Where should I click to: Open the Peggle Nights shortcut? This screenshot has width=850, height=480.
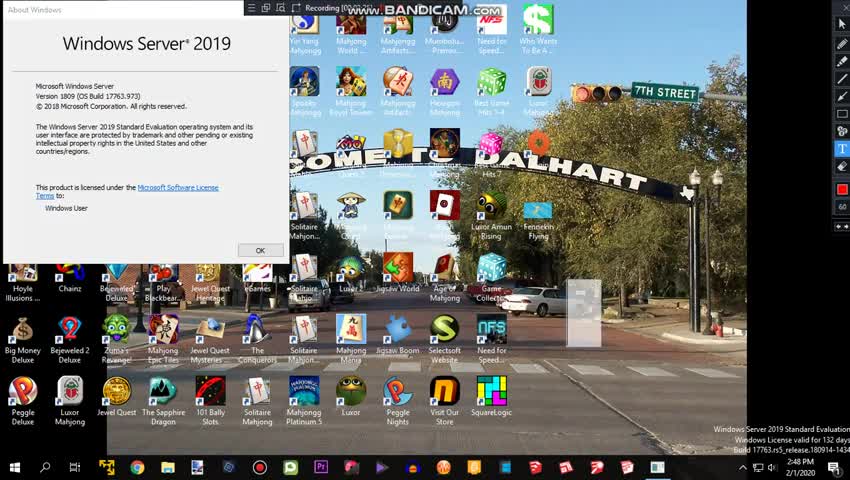(398, 402)
